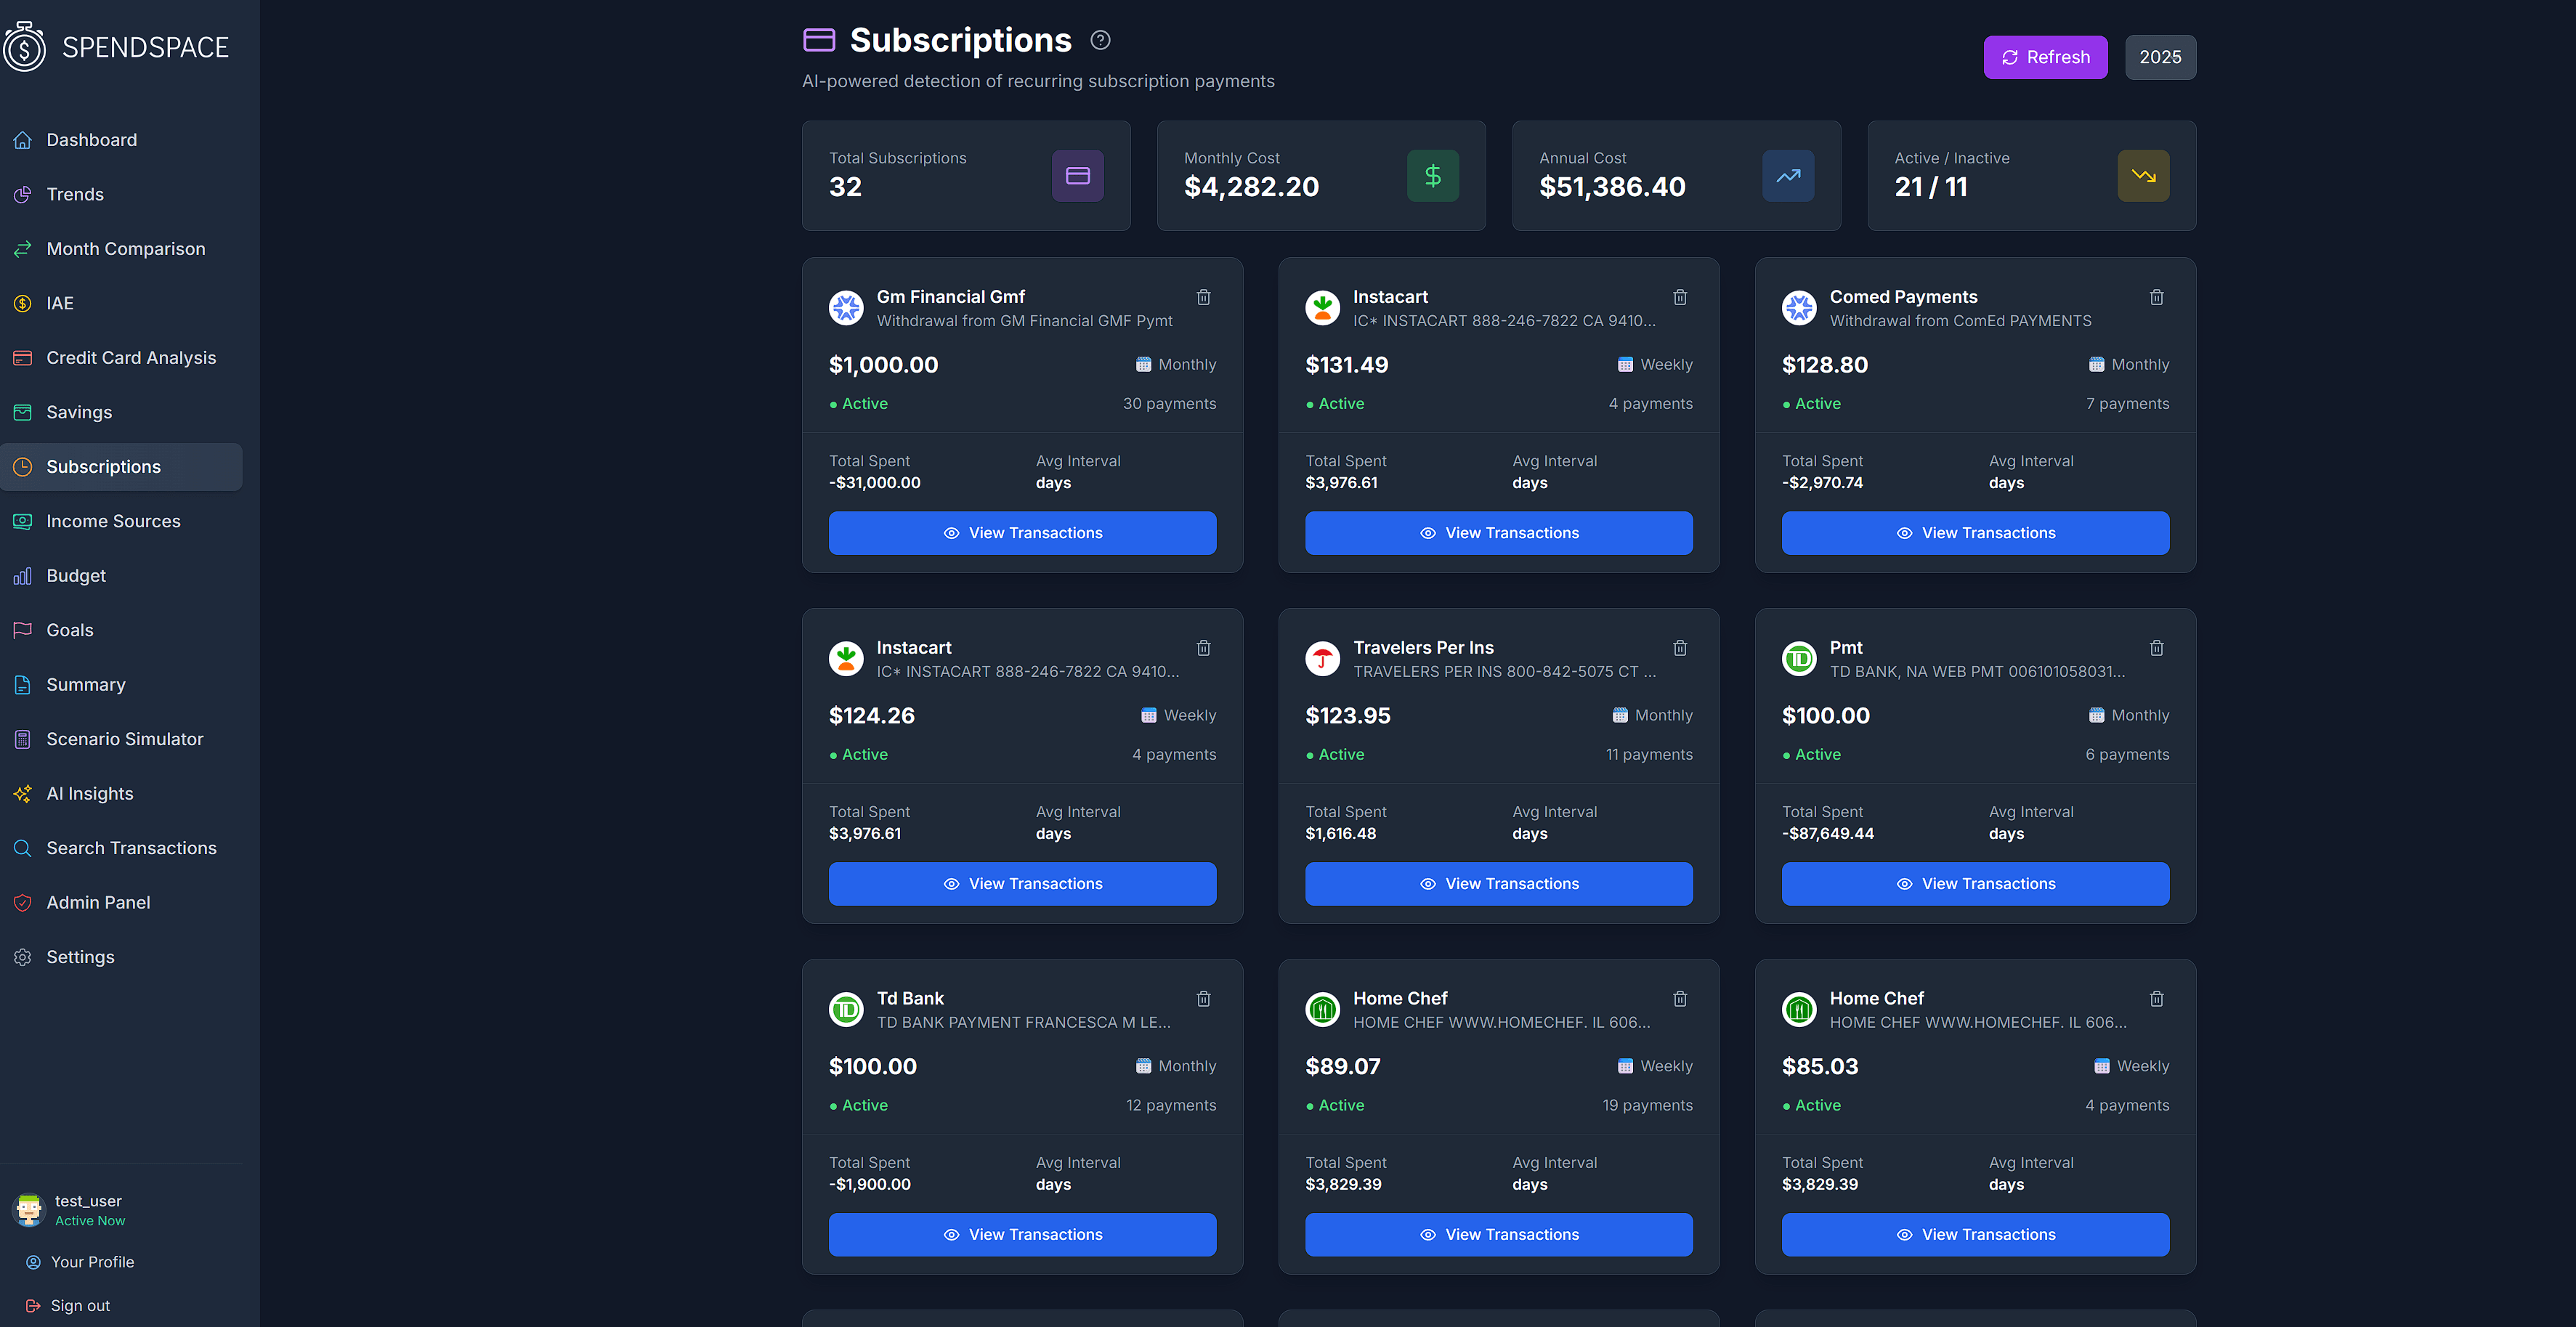This screenshot has width=2576, height=1327.
Task: View transactions for Td Bank
Action: (x=1022, y=1235)
